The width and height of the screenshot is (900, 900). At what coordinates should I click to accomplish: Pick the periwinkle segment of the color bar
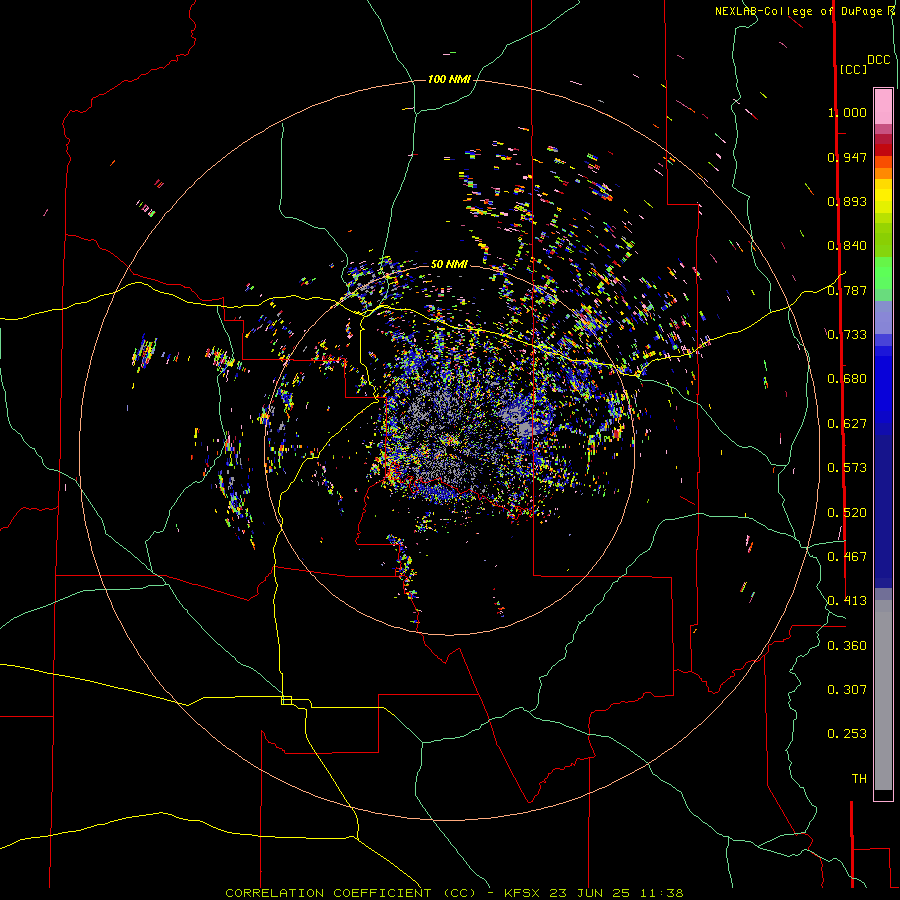883,317
